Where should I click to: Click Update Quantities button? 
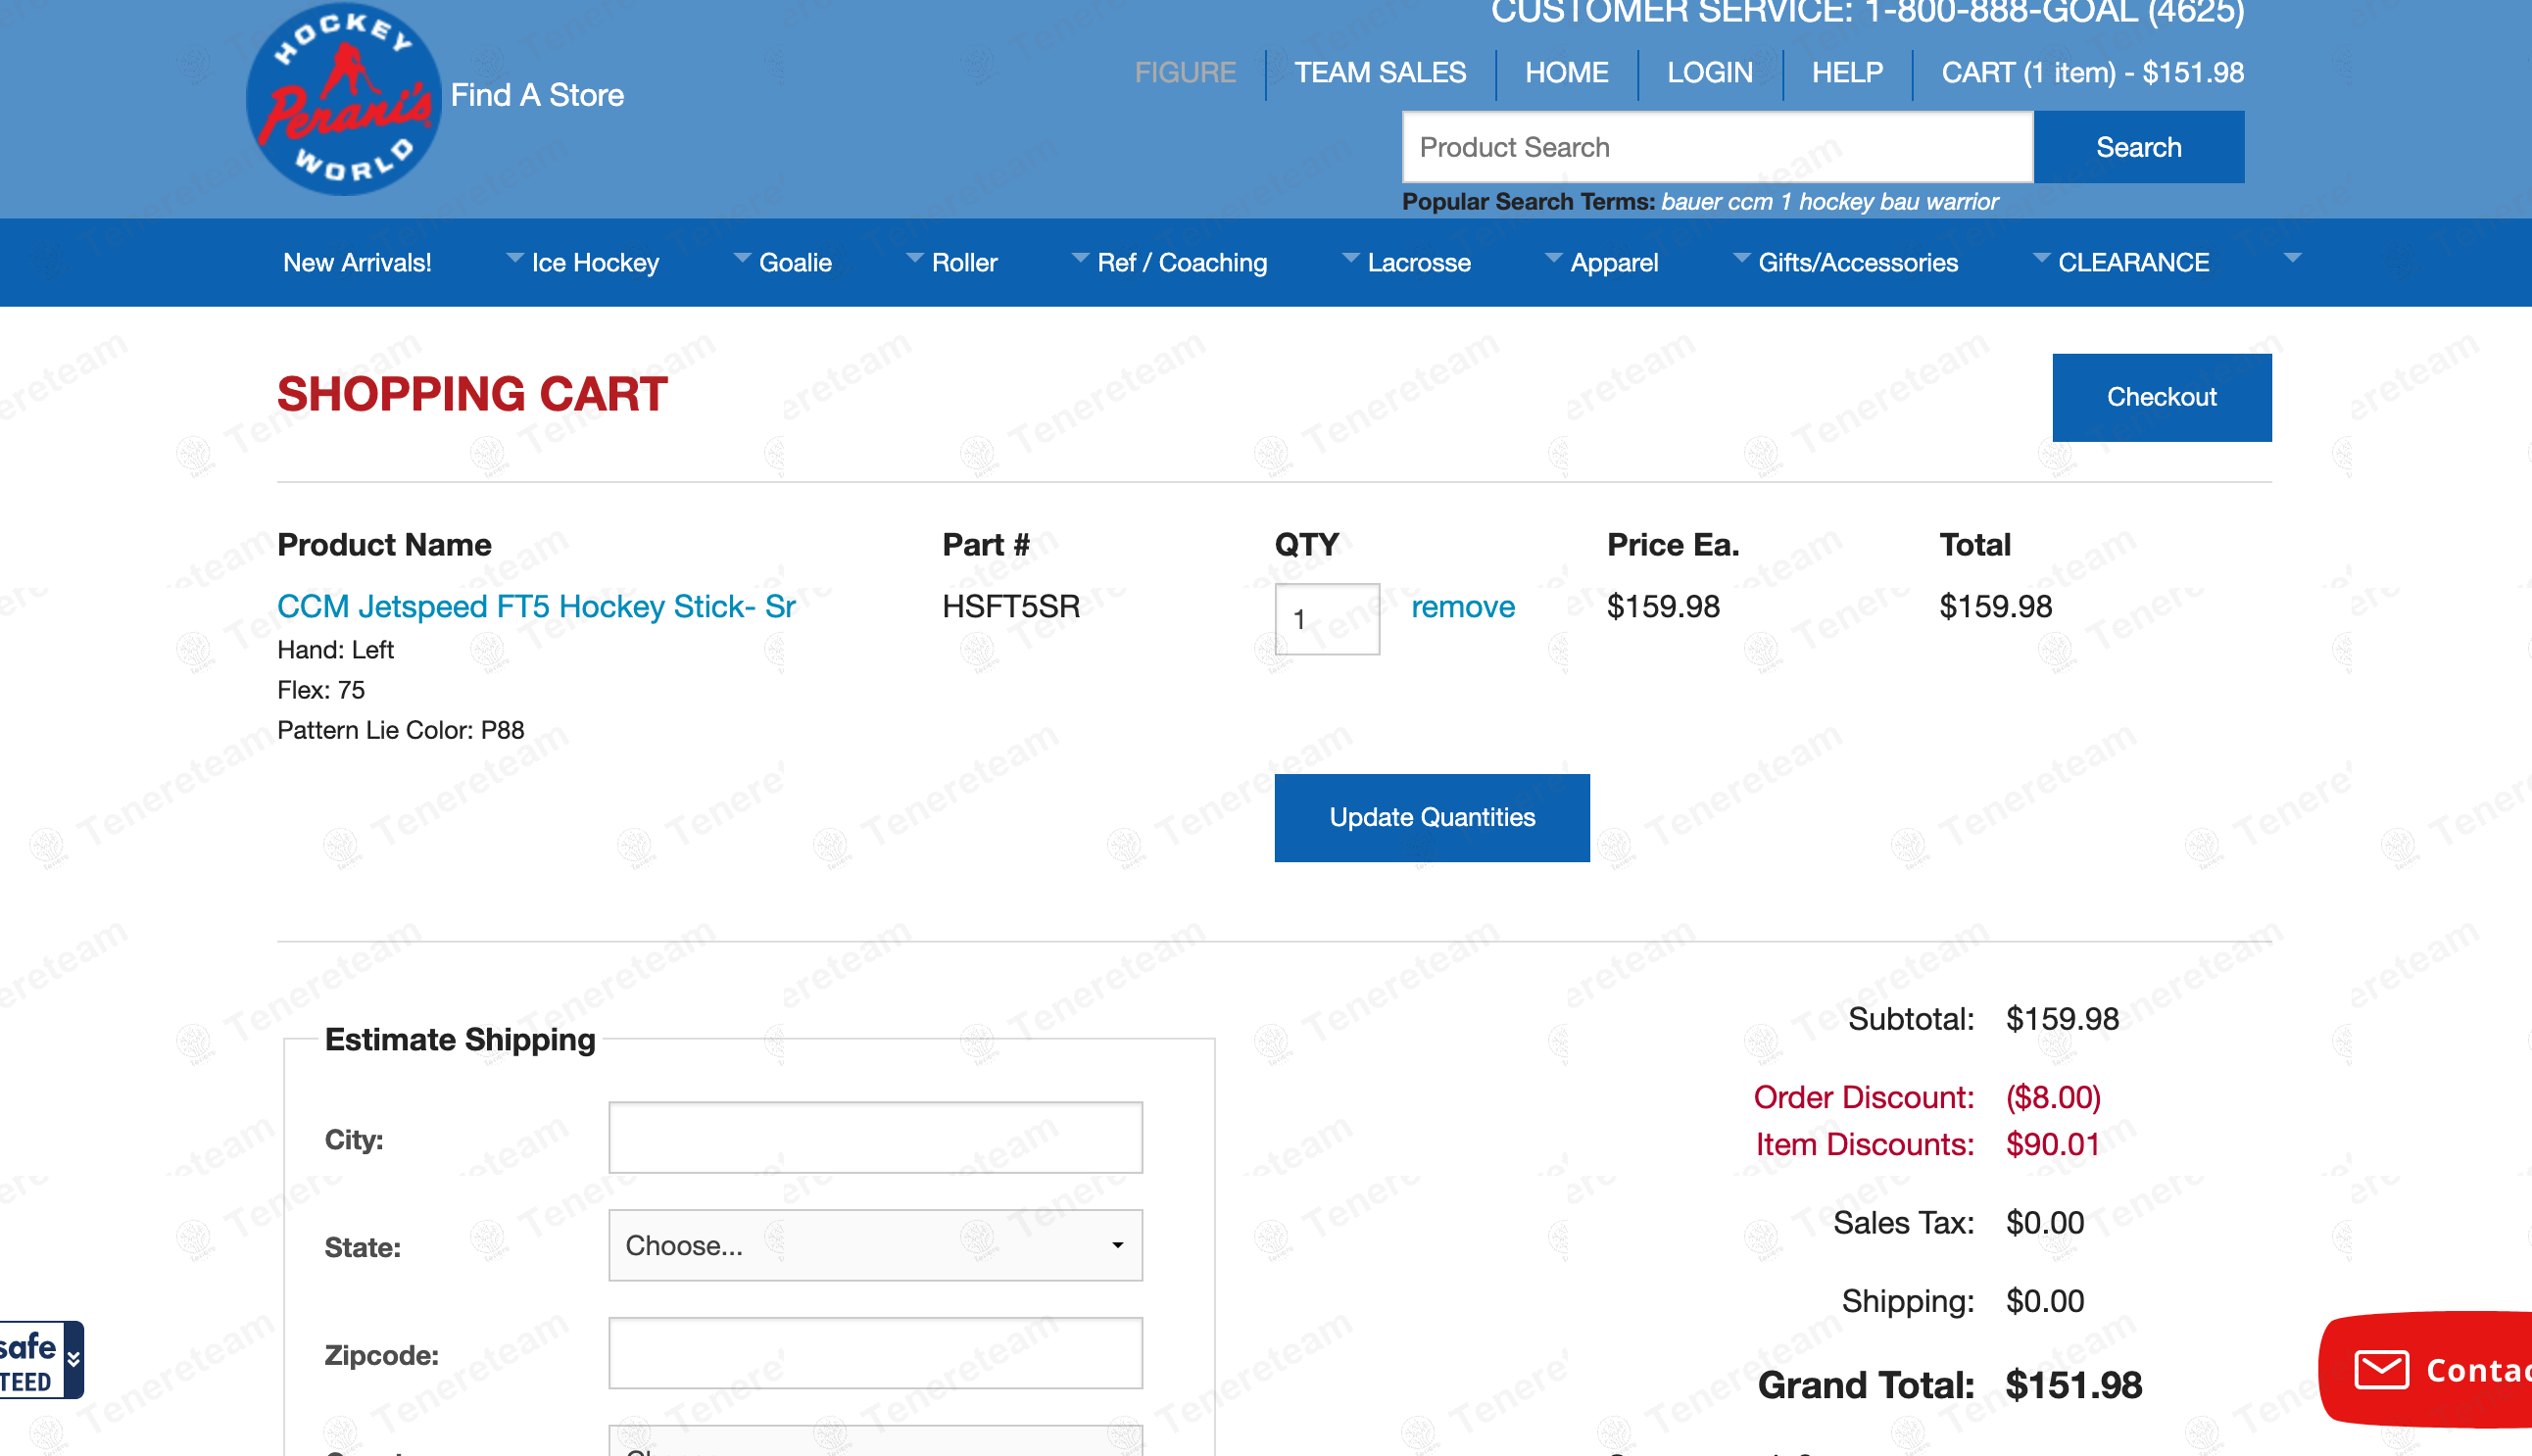point(1432,818)
